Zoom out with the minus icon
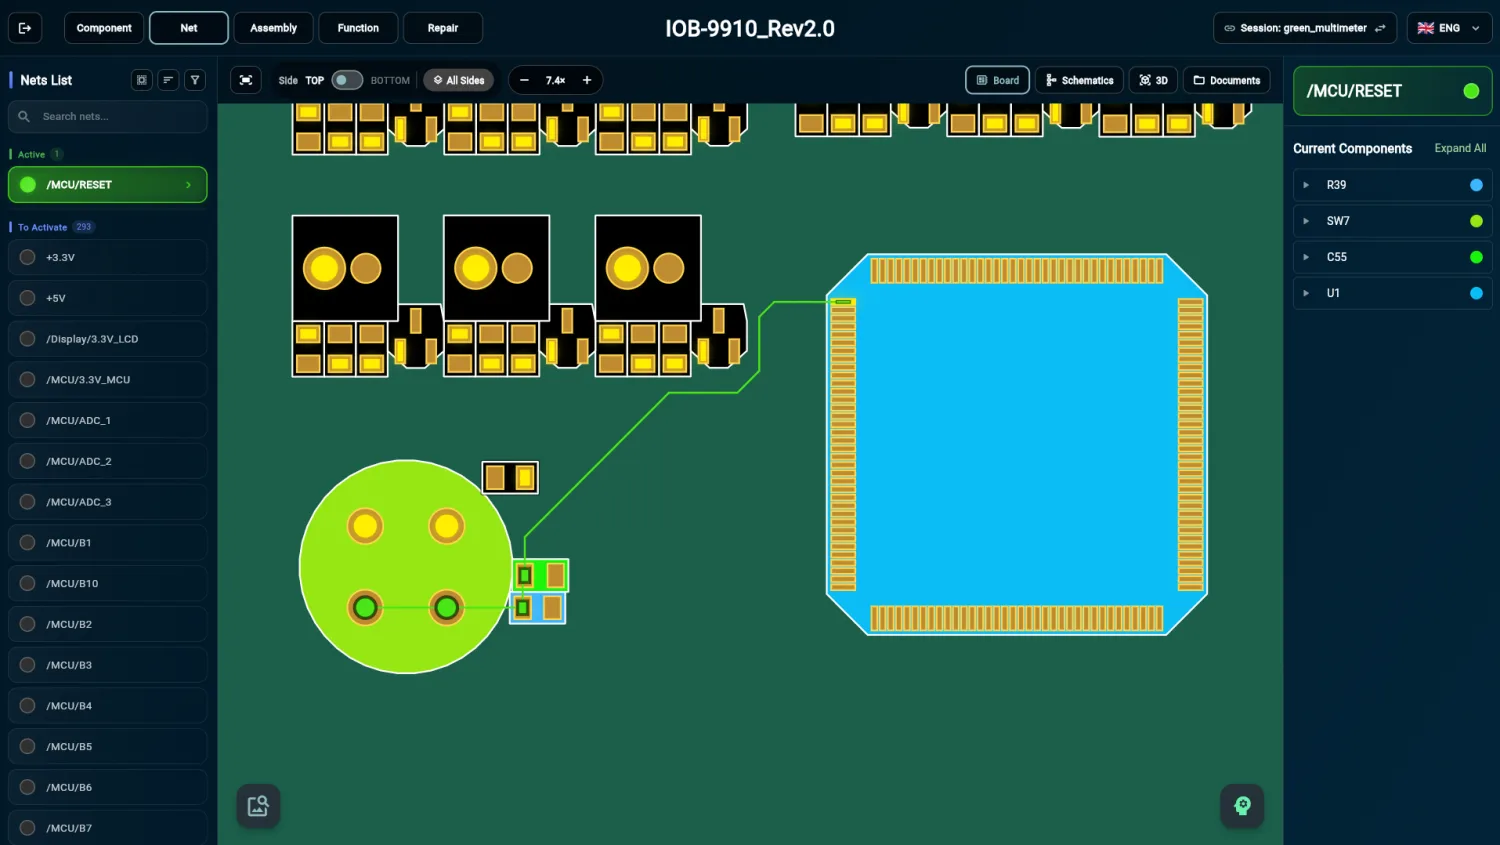 pyautogui.click(x=524, y=80)
